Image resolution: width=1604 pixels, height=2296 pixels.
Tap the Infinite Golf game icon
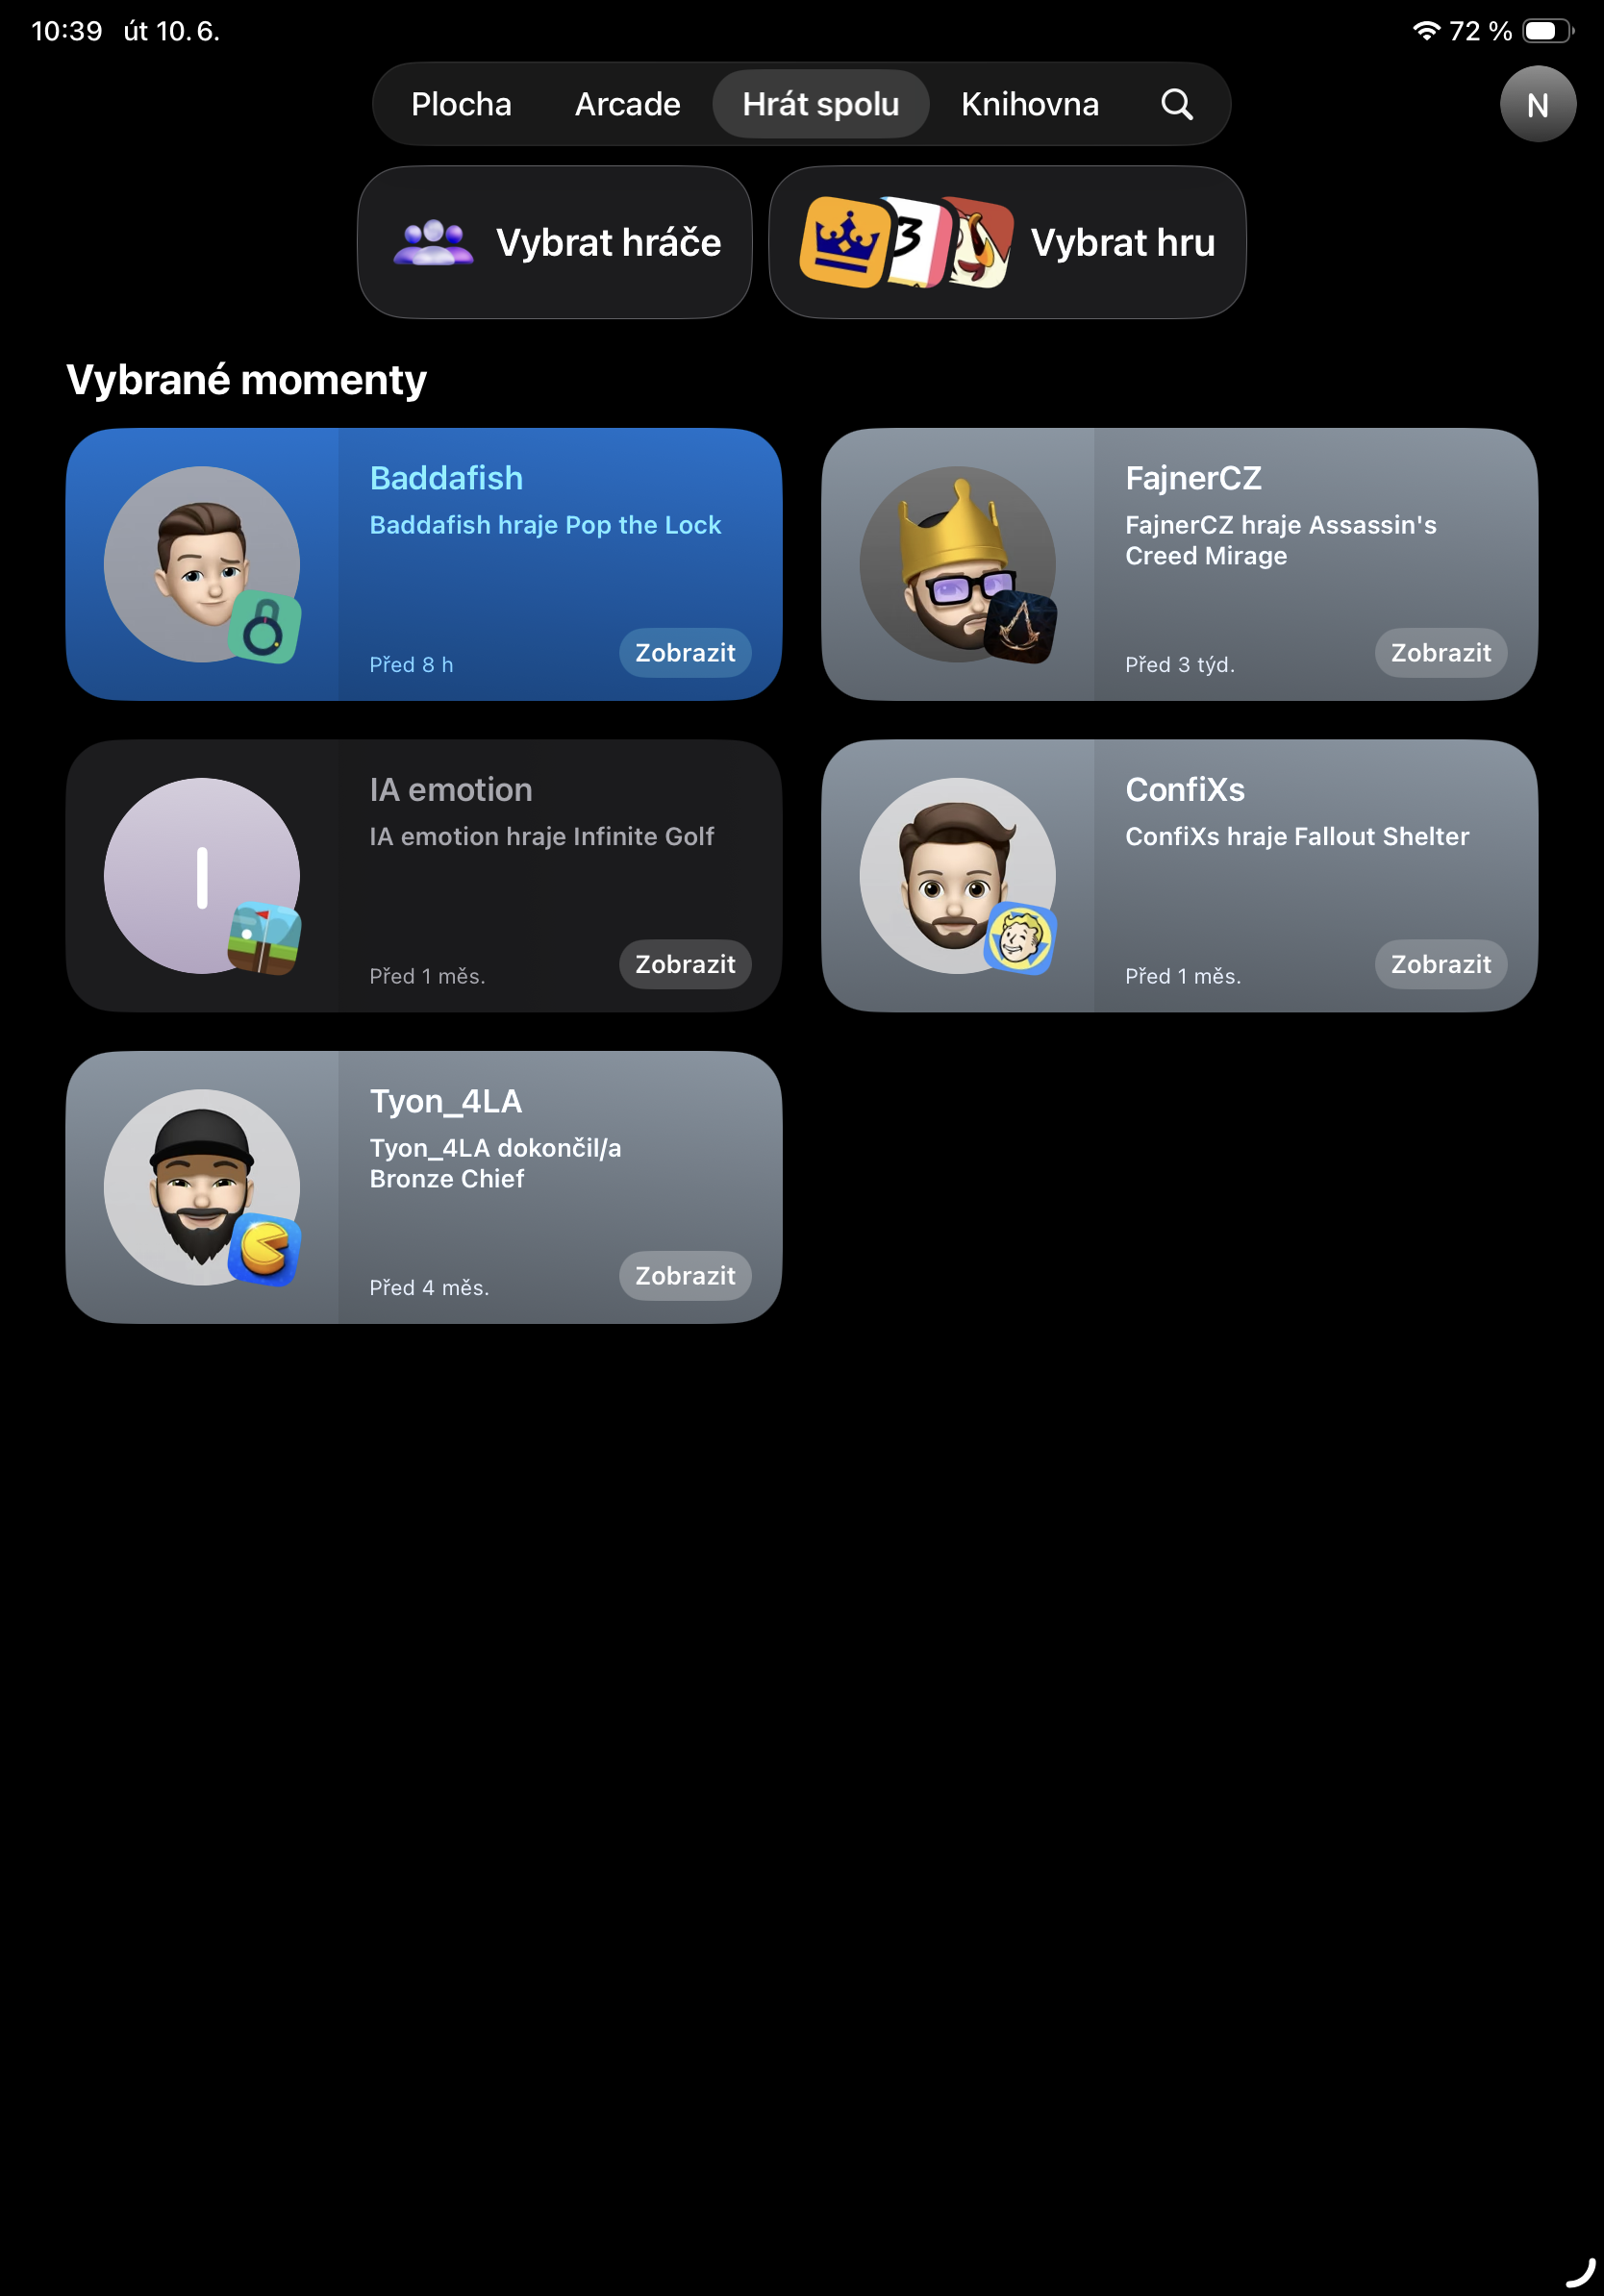[x=264, y=938]
